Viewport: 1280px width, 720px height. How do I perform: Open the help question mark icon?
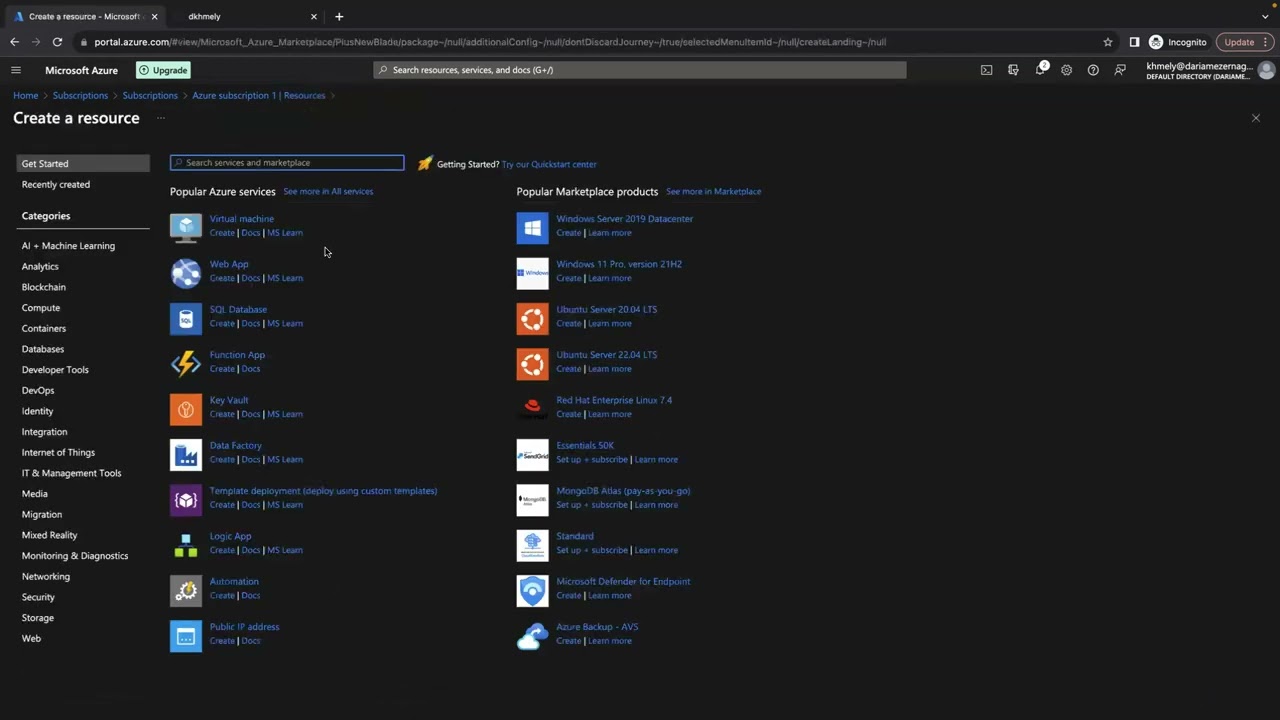click(1093, 70)
